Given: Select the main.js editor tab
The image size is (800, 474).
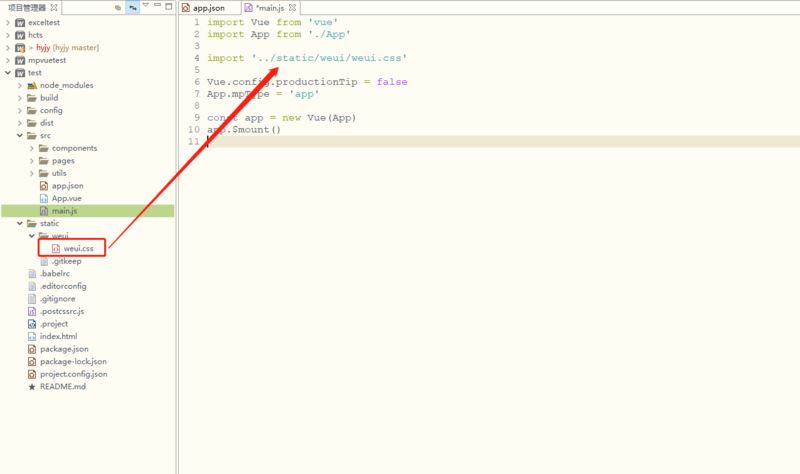Looking at the screenshot, I should click(270, 8).
